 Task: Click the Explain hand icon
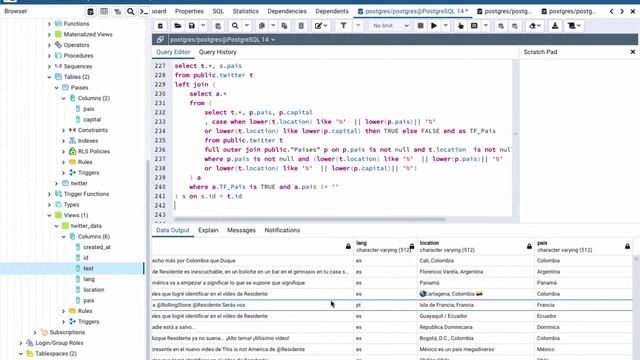(x=461, y=26)
